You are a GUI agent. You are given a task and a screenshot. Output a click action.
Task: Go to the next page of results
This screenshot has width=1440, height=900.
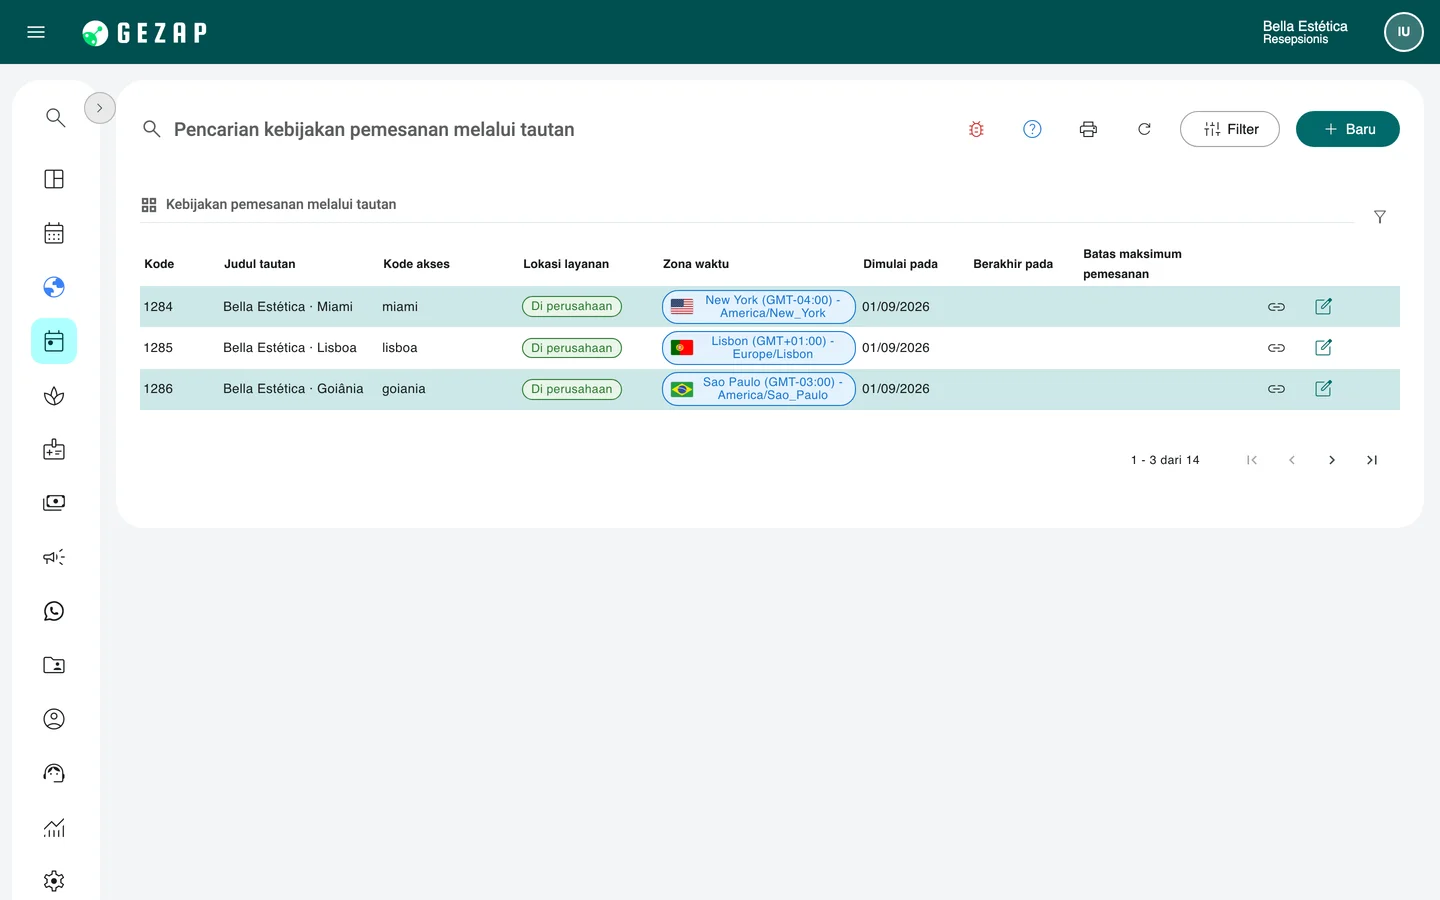pos(1332,460)
